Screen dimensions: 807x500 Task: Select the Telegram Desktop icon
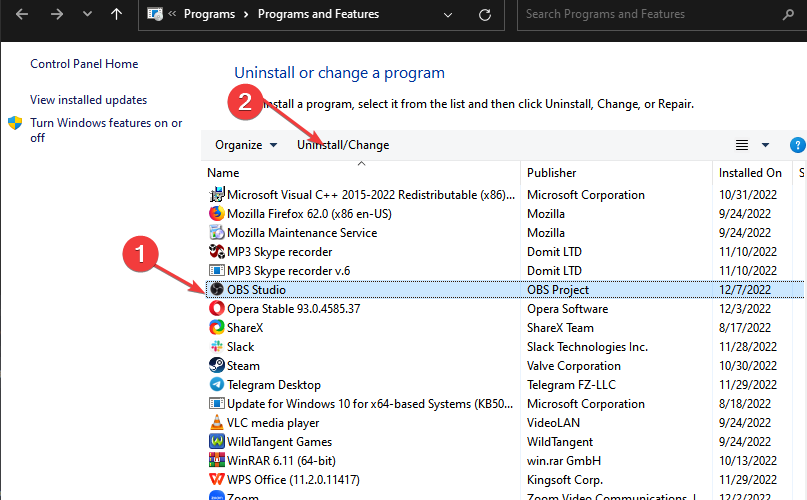pos(217,385)
